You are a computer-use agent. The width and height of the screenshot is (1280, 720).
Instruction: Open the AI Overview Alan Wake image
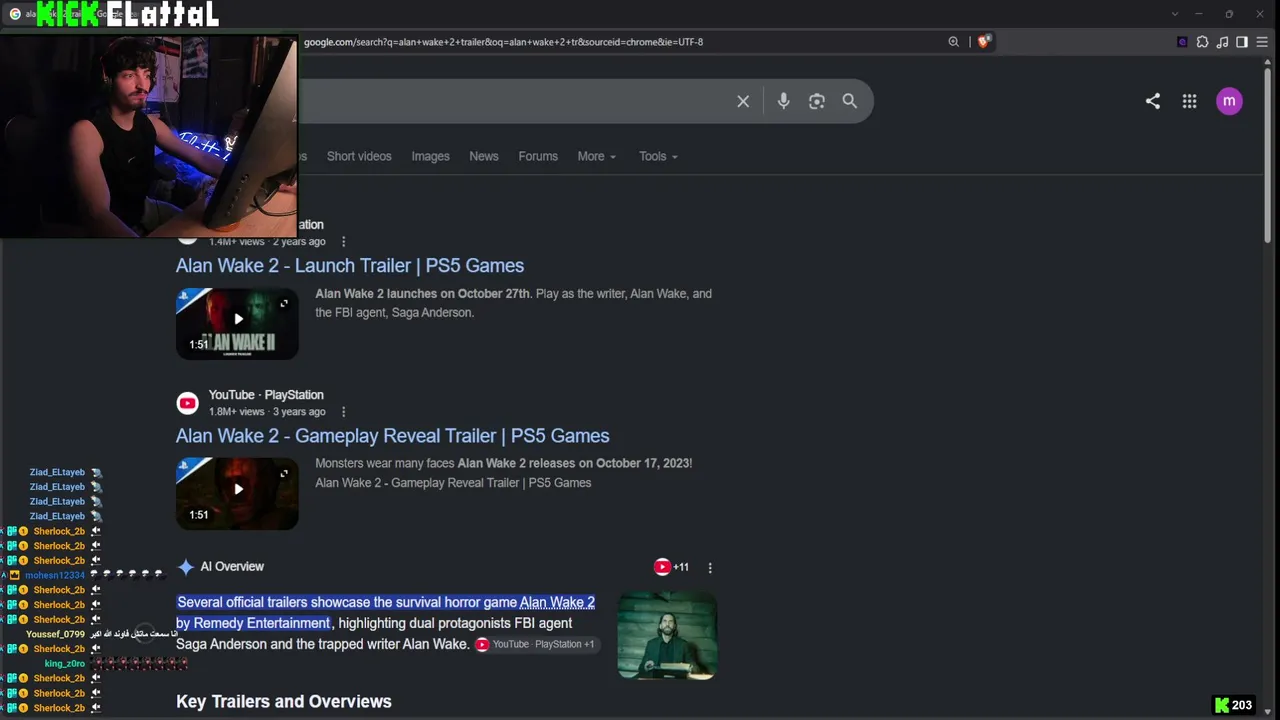tap(667, 635)
